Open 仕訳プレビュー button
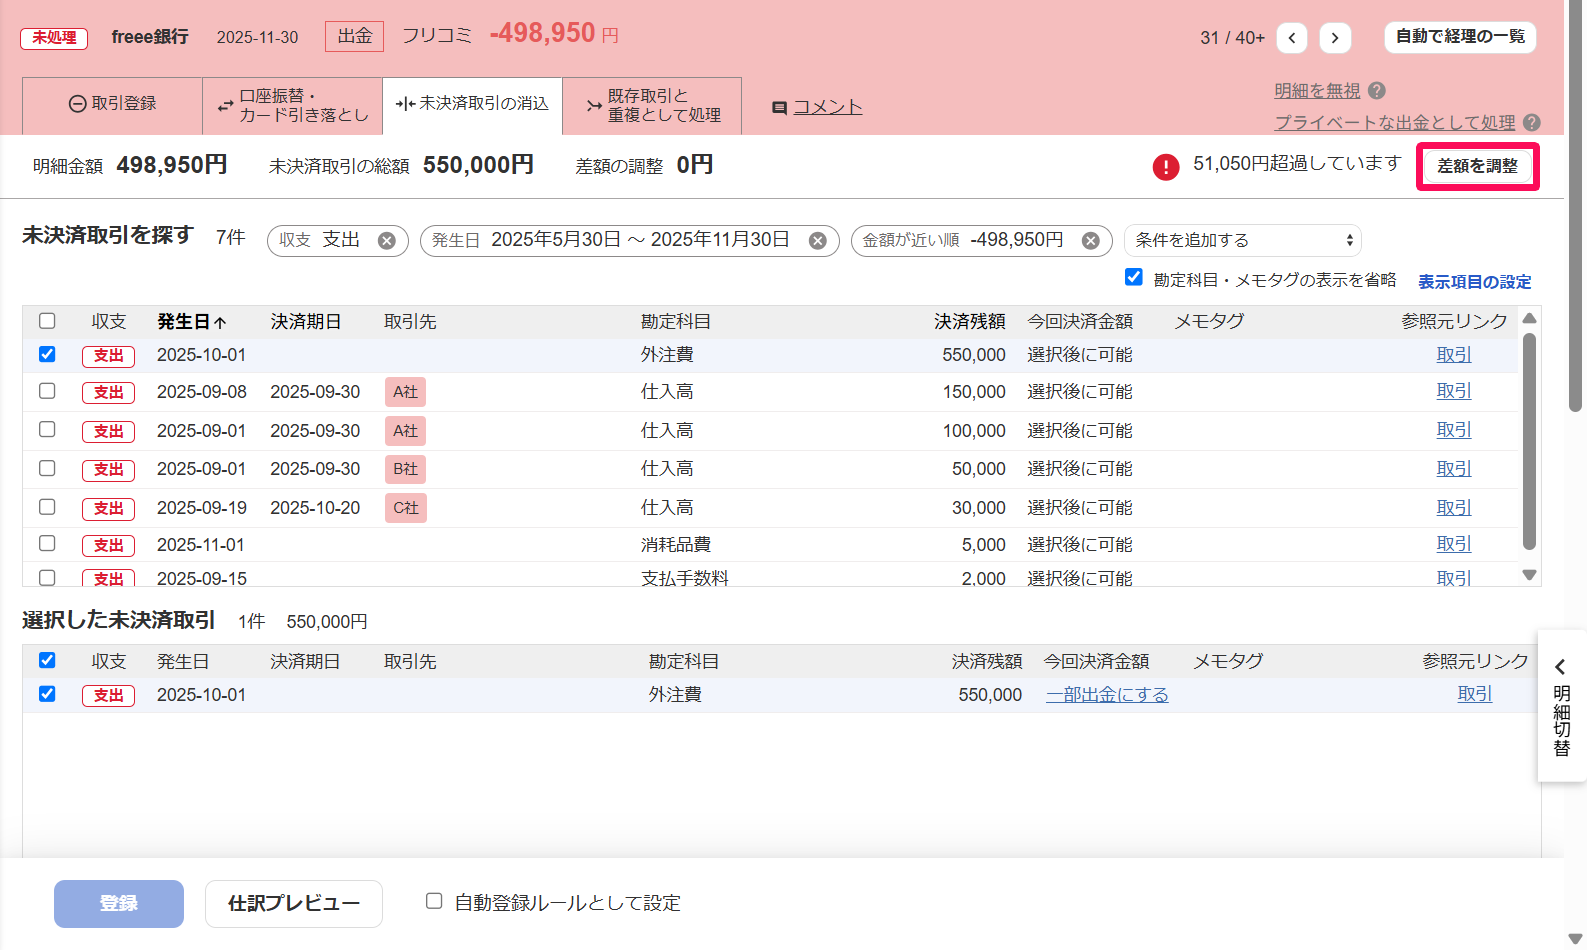The height and width of the screenshot is (950, 1587). point(294,904)
